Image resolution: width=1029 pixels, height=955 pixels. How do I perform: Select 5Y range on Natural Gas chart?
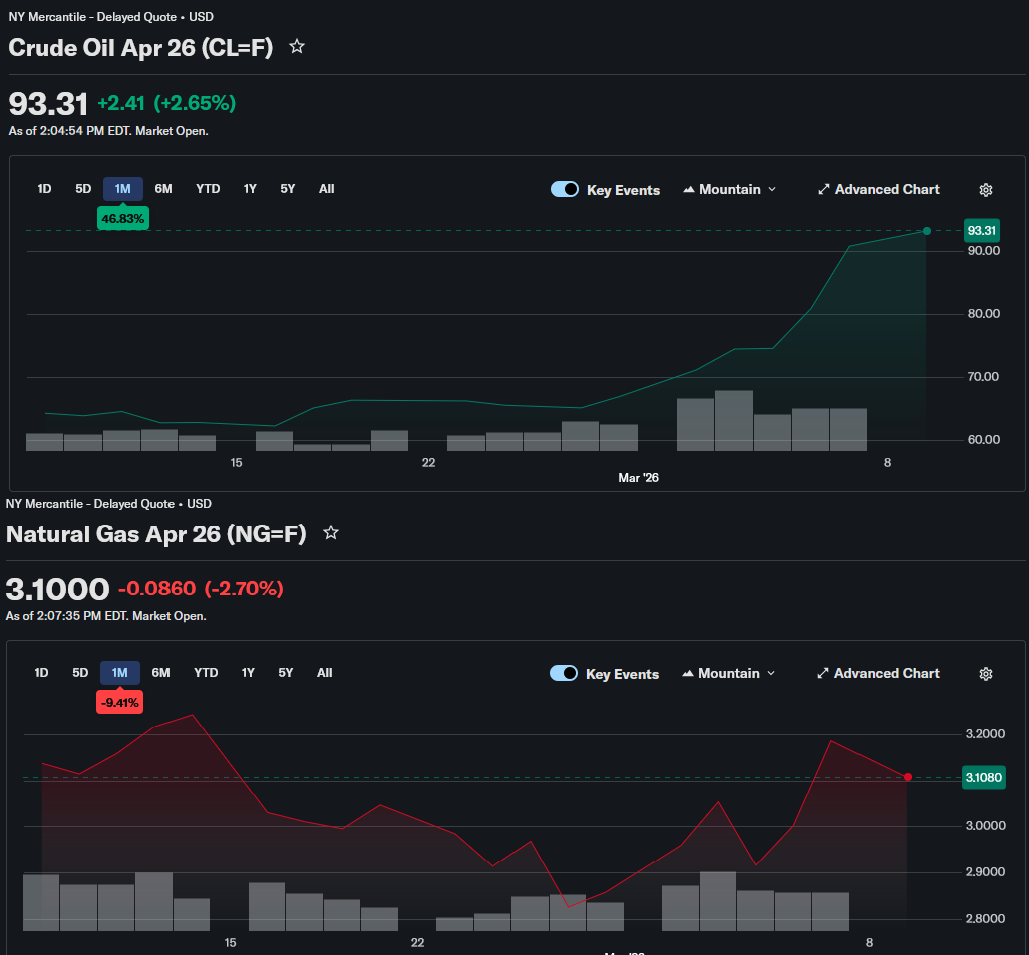coord(285,673)
